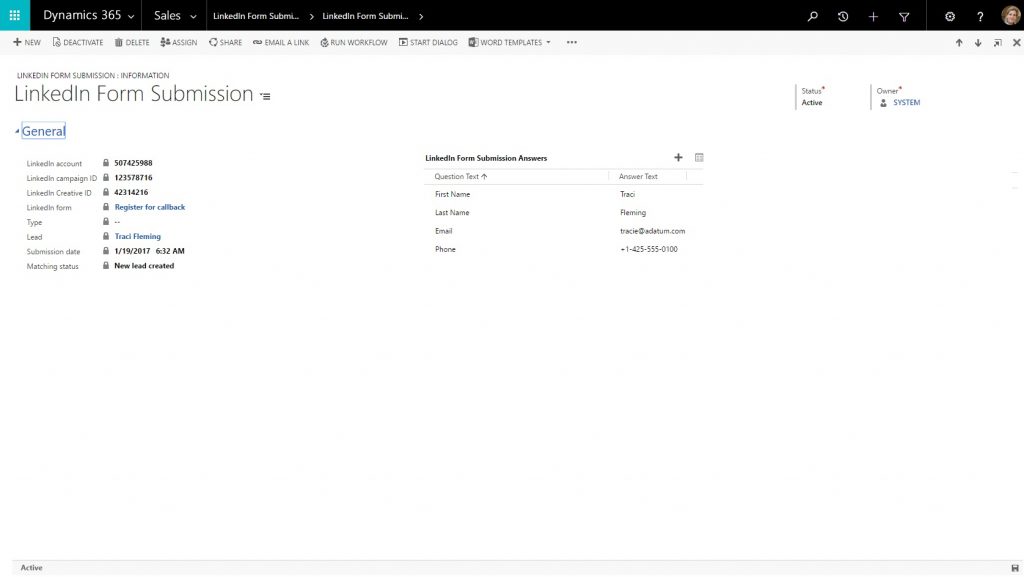Go to next record down arrow
Screen dimensions: 1024x577
978,42
